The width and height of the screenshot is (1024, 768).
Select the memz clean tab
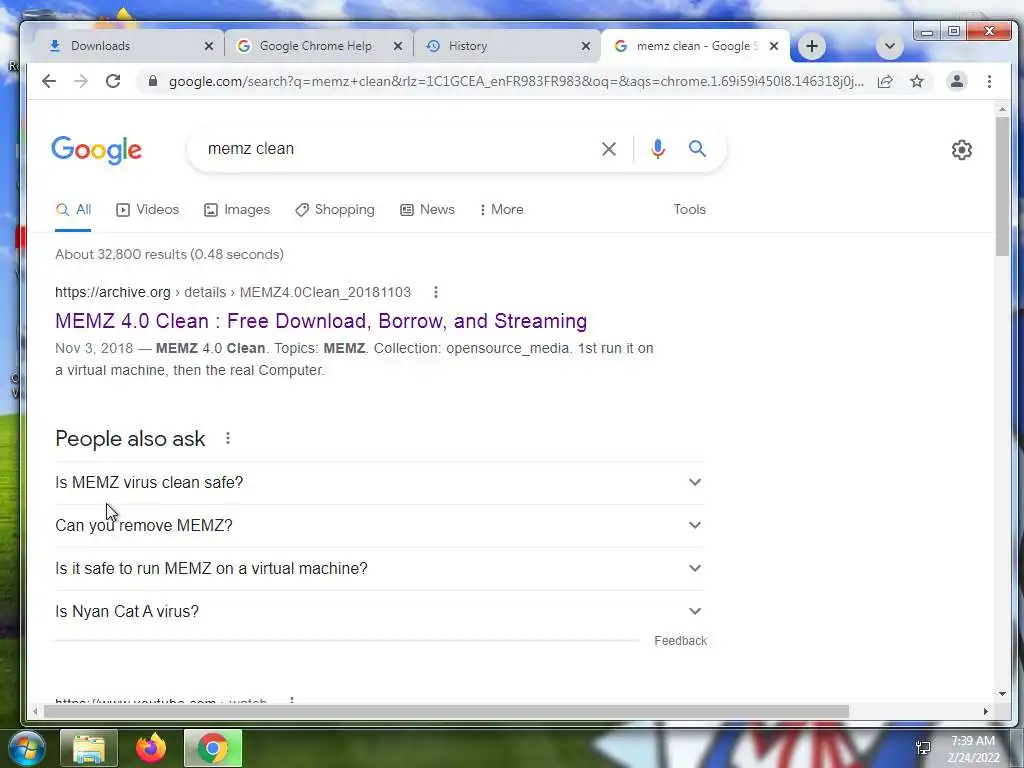click(x=696, y=46)
